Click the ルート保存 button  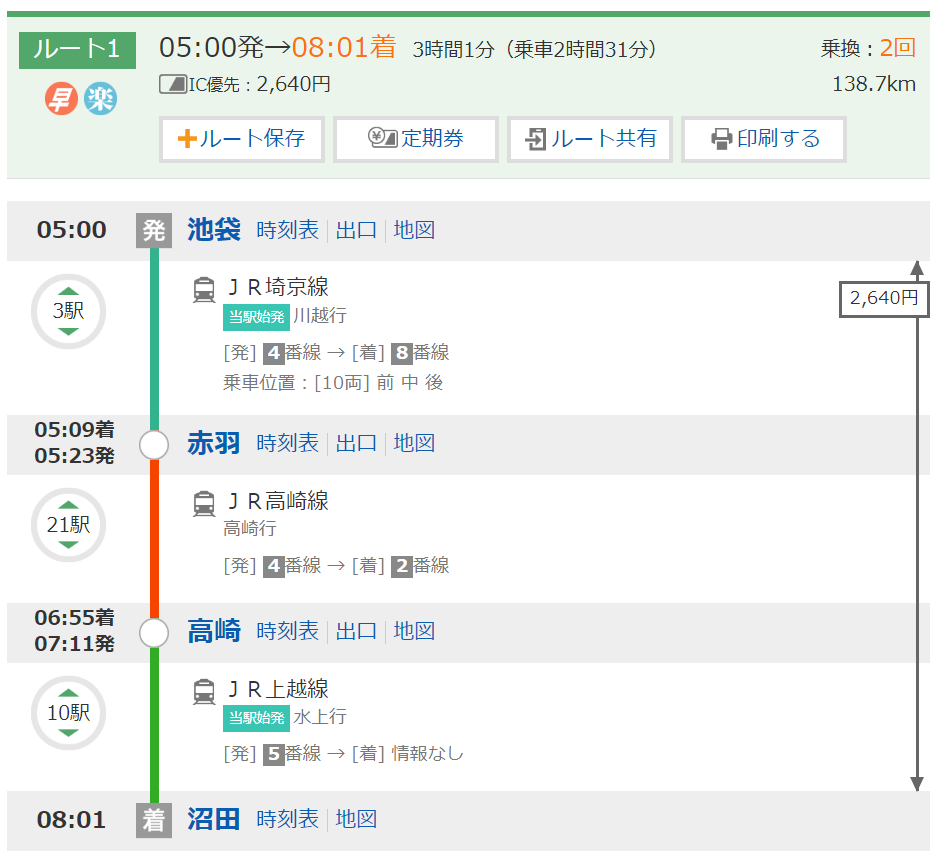pyautogui.click(x=242, y=139)
